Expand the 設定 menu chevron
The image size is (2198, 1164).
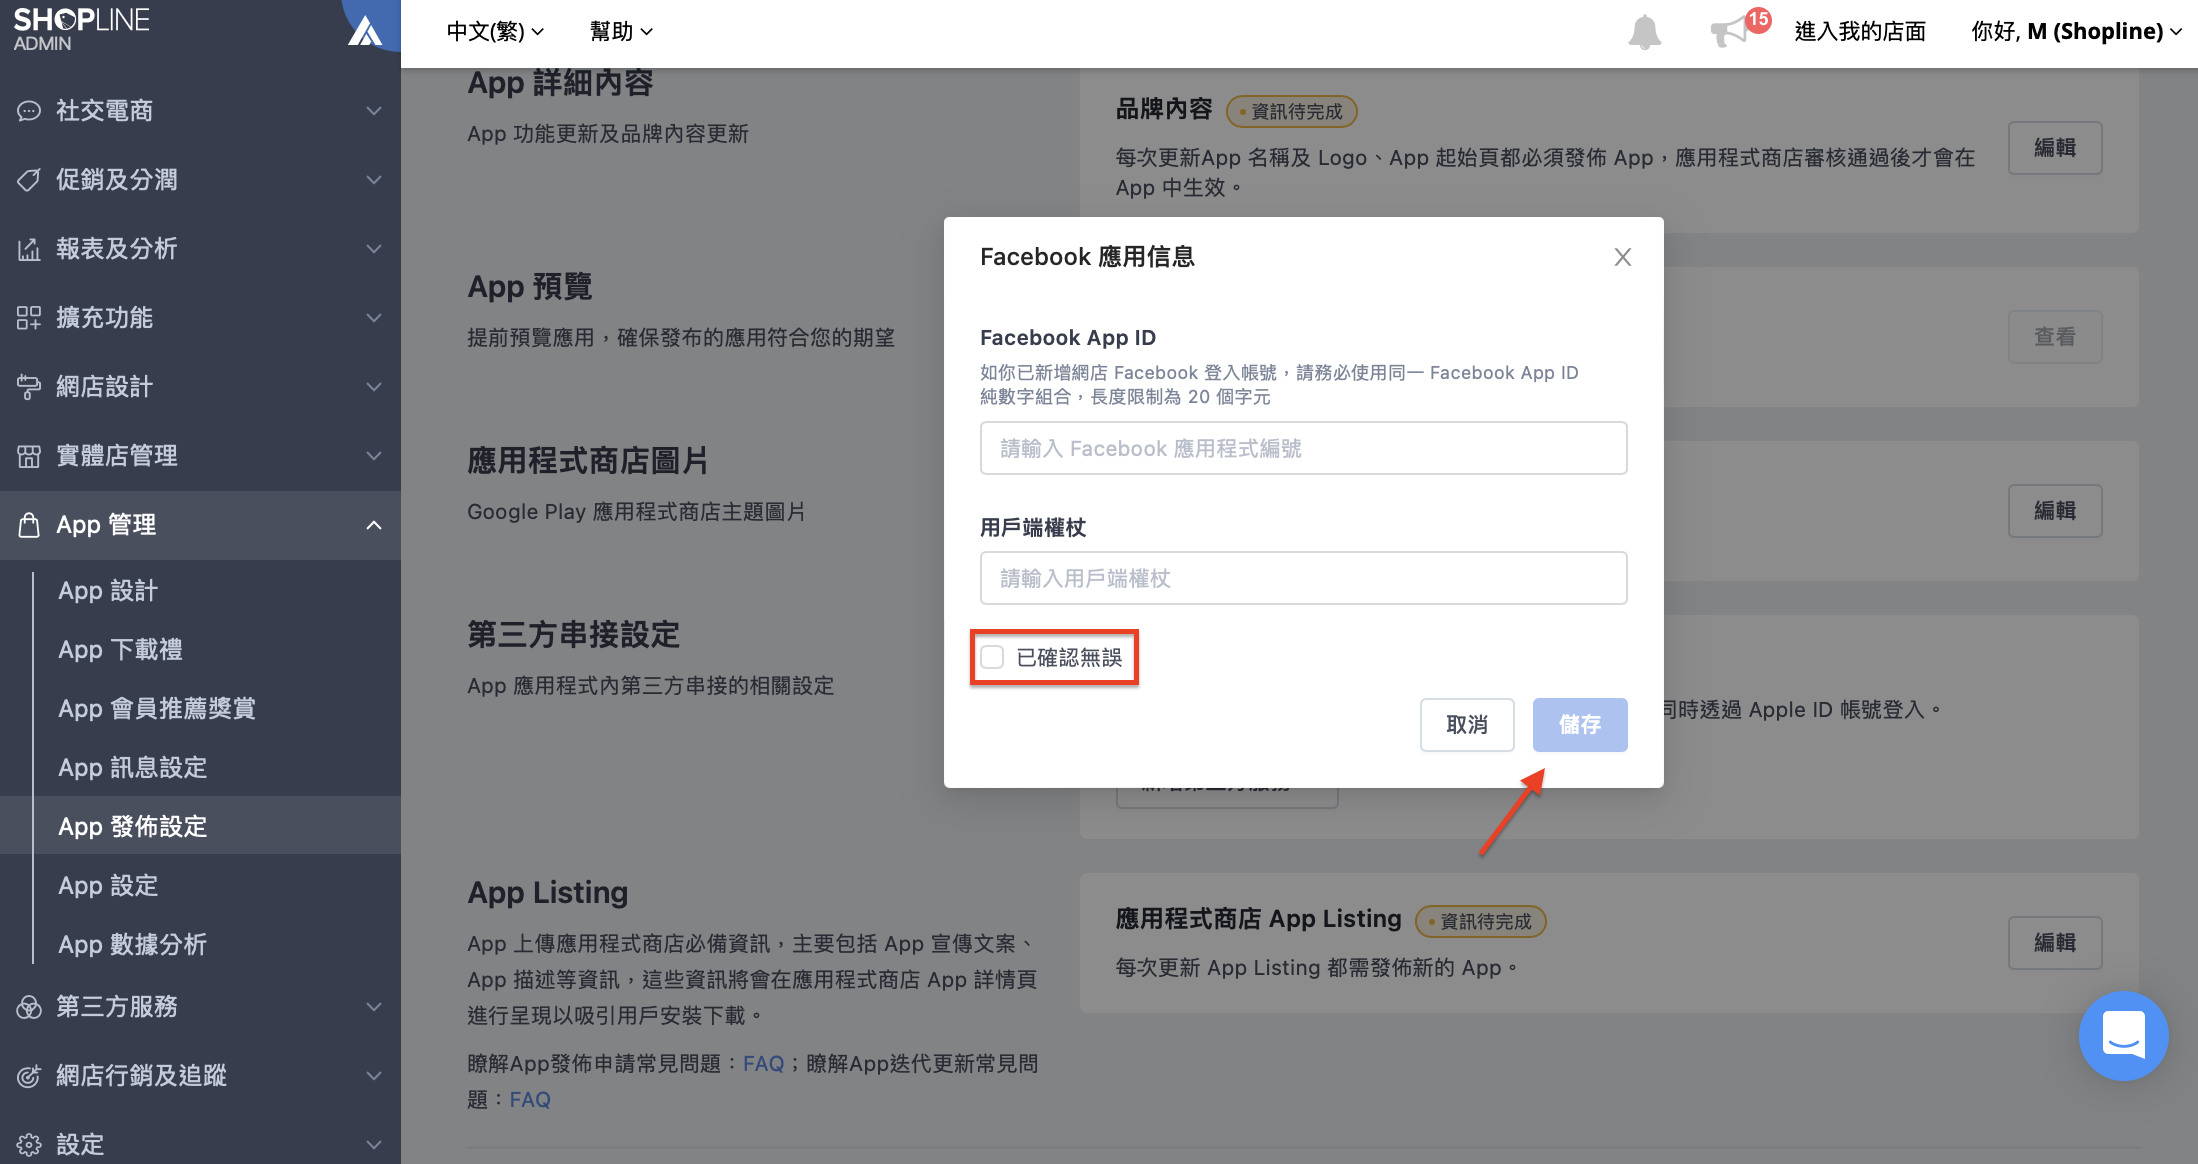(374, 1145)
